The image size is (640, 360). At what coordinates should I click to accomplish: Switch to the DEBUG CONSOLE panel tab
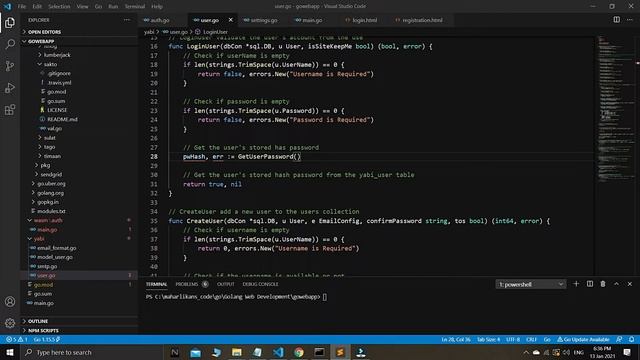pyautogui.click(x=260, y=284)
